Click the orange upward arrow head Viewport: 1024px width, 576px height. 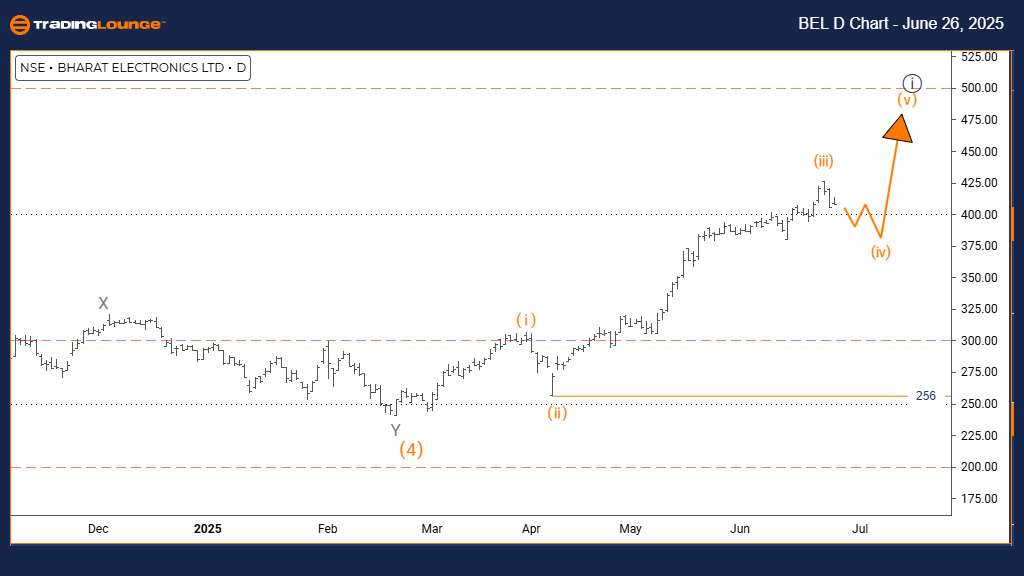click(898, 129)
